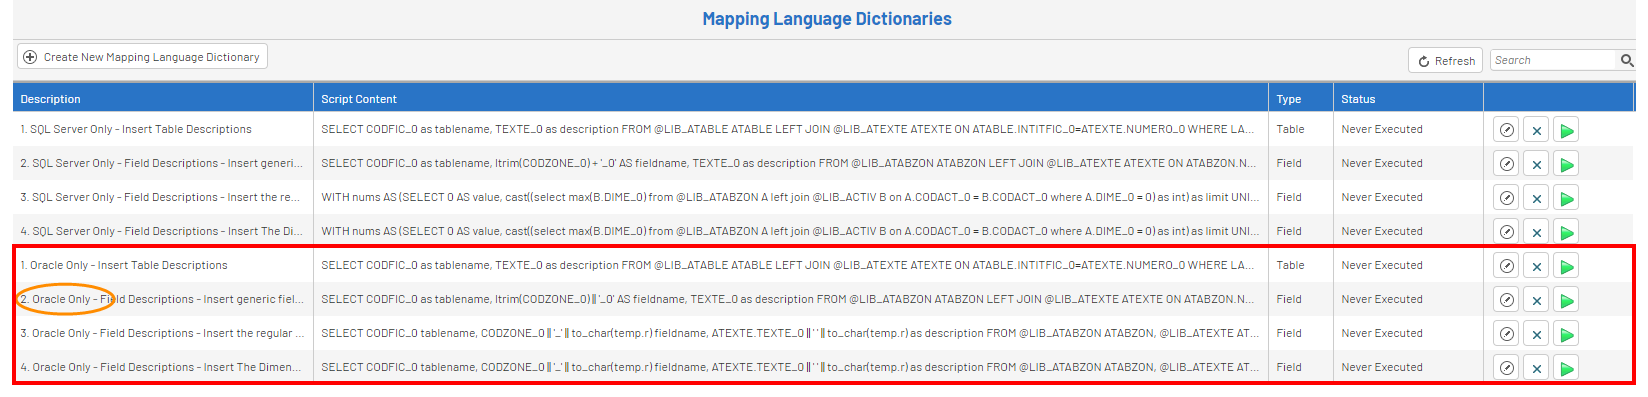Delete the Oracle Only Insert Table Descriptions row
Viewport: 1648px width, 397px height.
1537,266
